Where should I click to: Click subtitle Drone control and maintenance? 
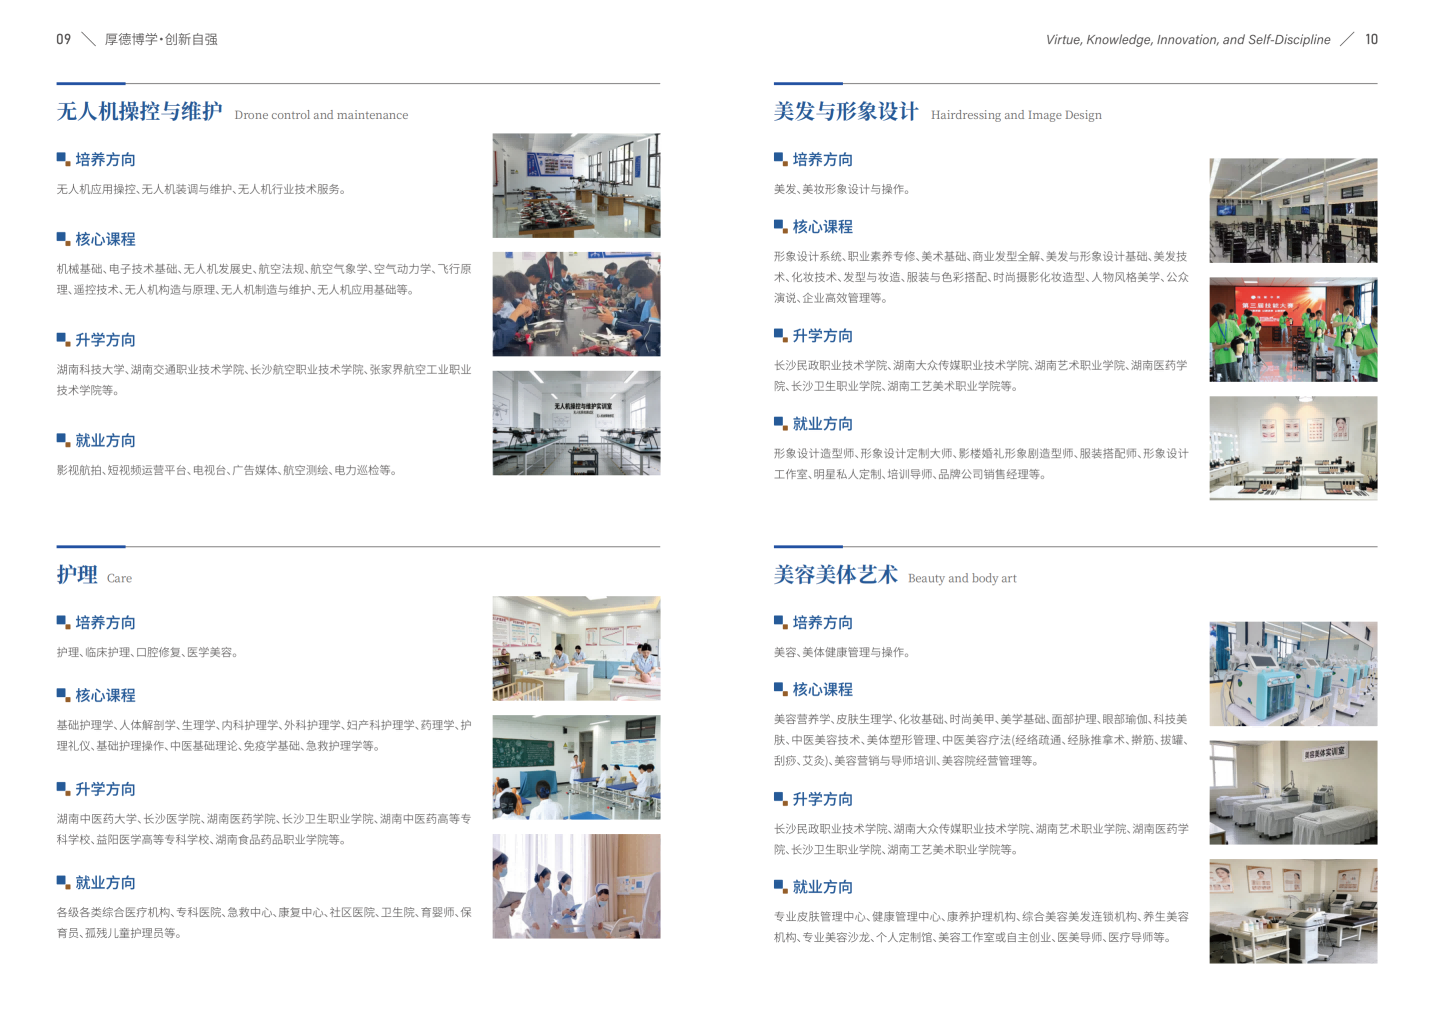(321, 115)
